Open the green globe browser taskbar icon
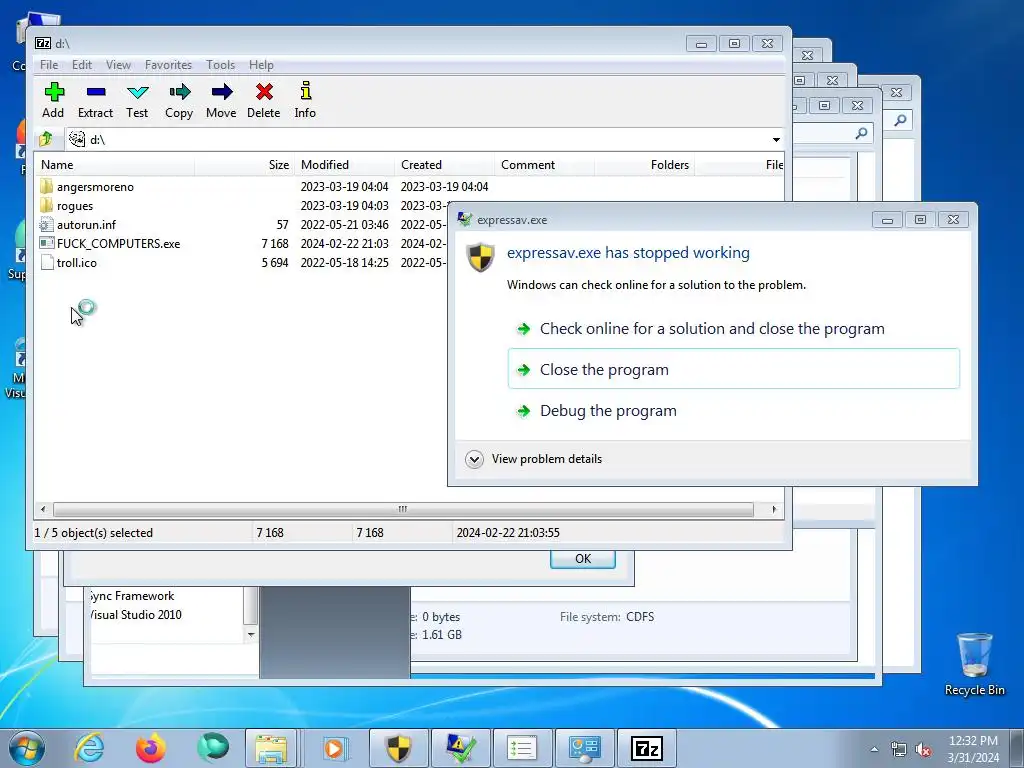Viewport: 1024px width, 768px height. tap(213, 748)
